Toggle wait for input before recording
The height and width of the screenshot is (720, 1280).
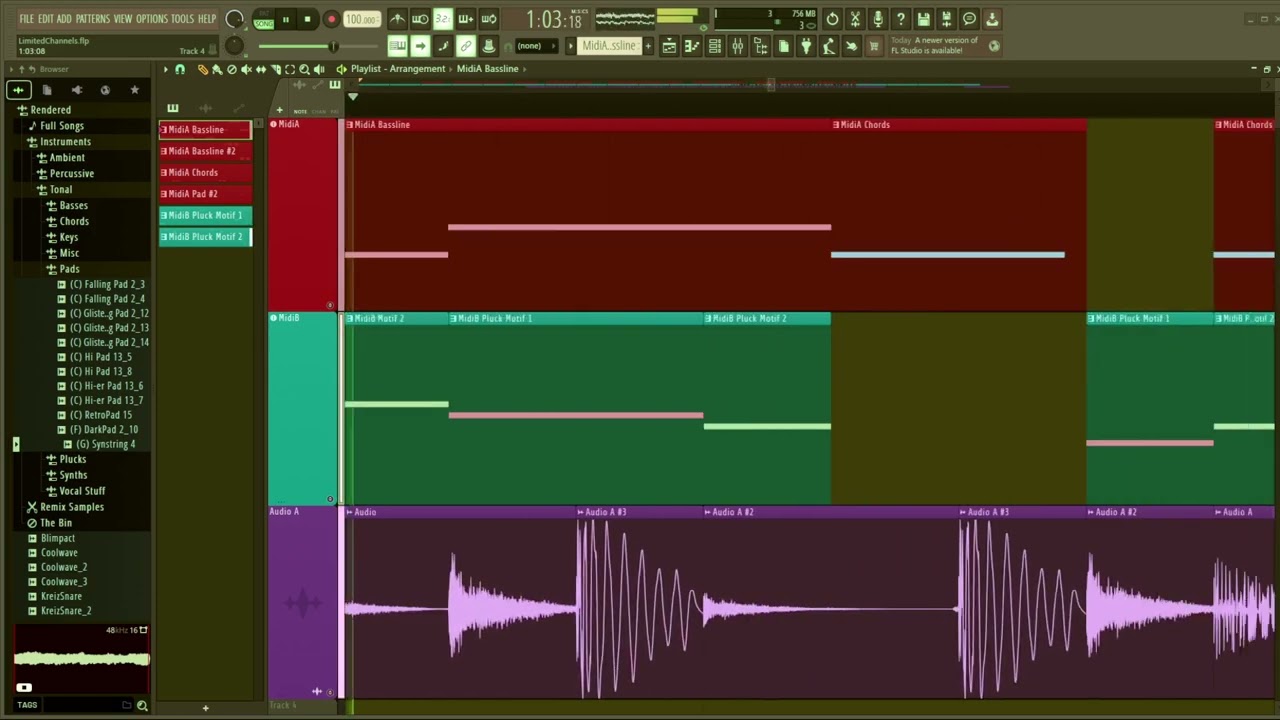pyautogui.click(x=420, y=19)
